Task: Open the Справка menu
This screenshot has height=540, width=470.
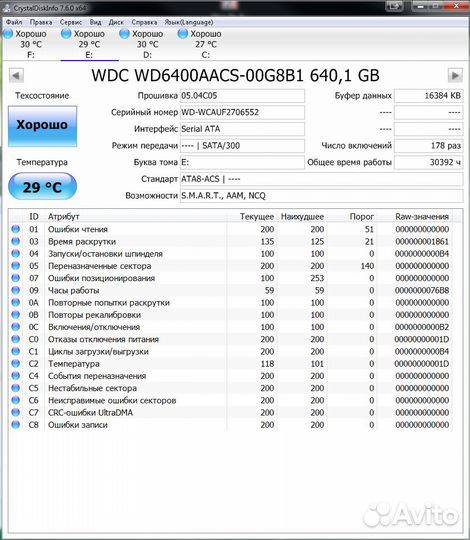Action: (144, 22)
